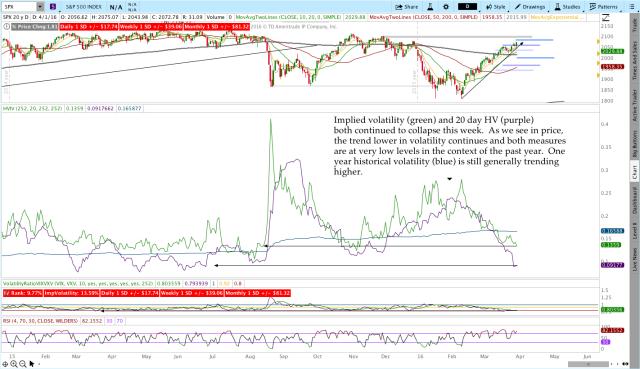Click the MovAvgExponential study label
The image size is (640, 369).
point(558,17)
